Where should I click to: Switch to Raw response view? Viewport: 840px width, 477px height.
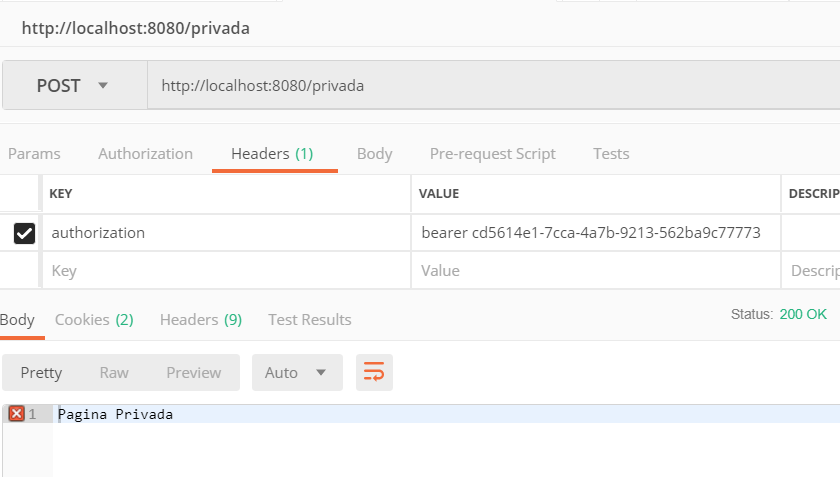click(114, 372)
